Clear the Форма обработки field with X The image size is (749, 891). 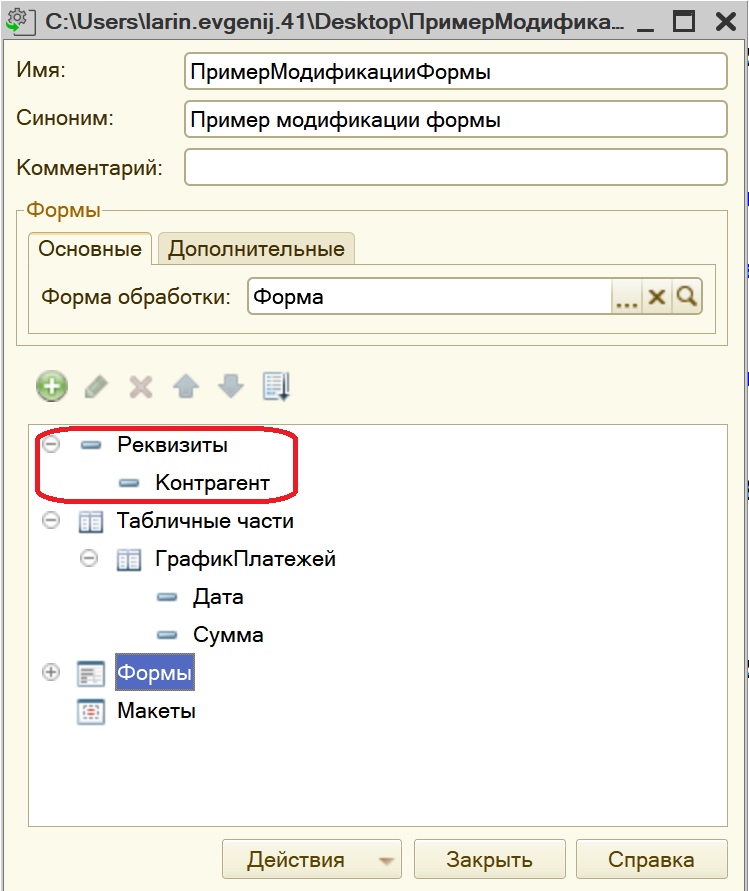[x=657, y=297]
